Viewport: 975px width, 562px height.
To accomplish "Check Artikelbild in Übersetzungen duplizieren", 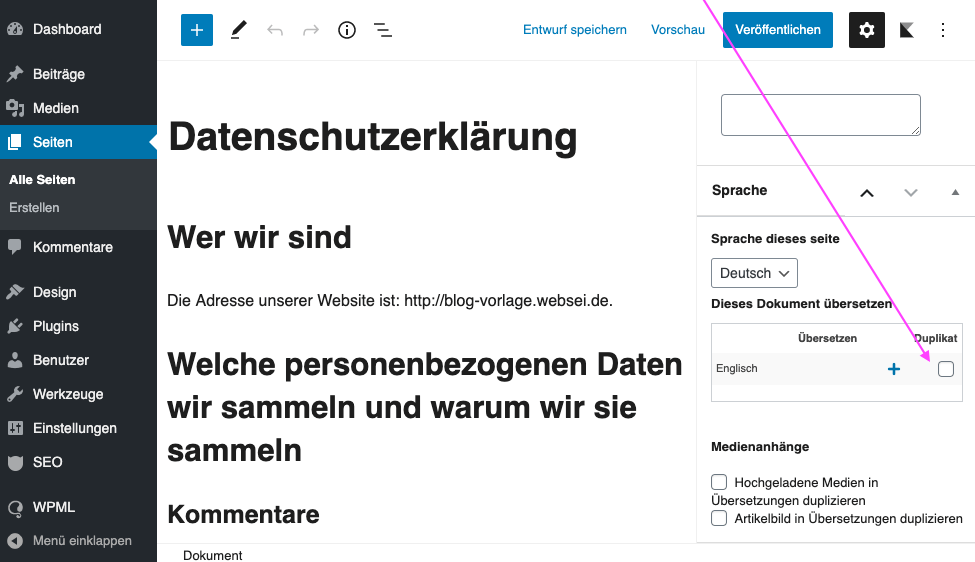I will coord(719,518).
